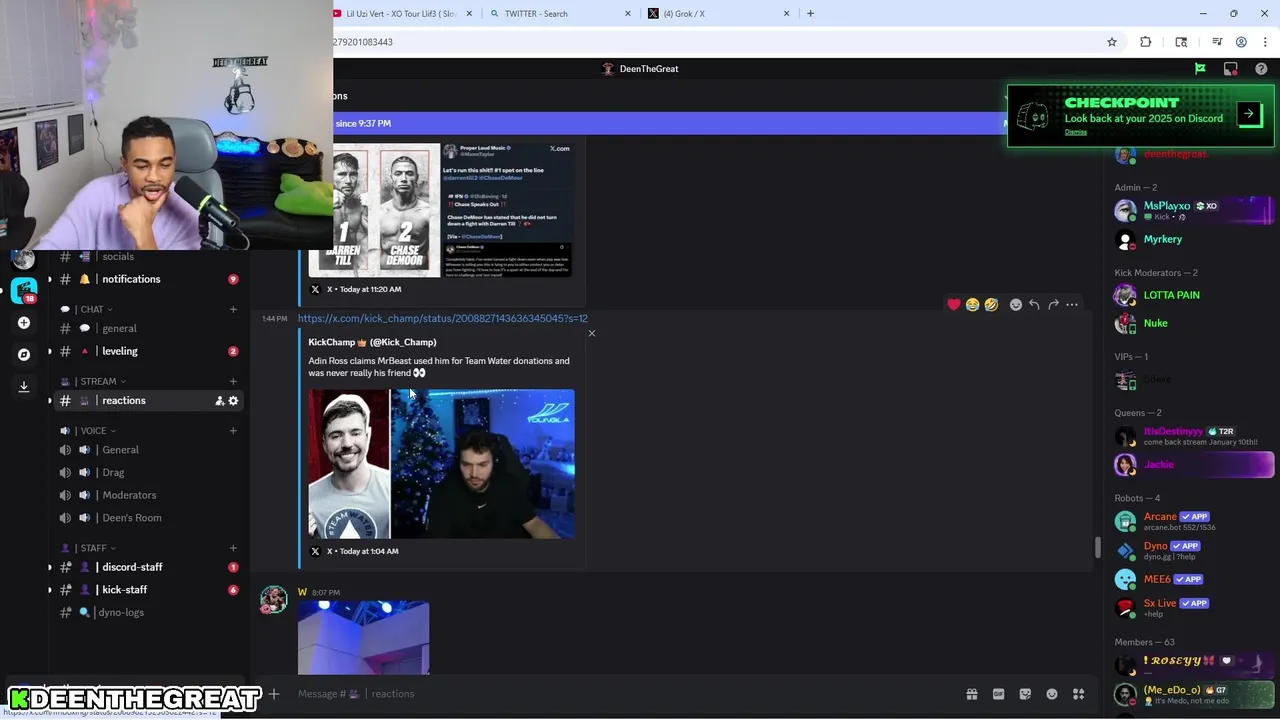Click the new messages since 9:37 PM bar
The width and height of the screenshot is (1280, 720).
coord(670,124)
